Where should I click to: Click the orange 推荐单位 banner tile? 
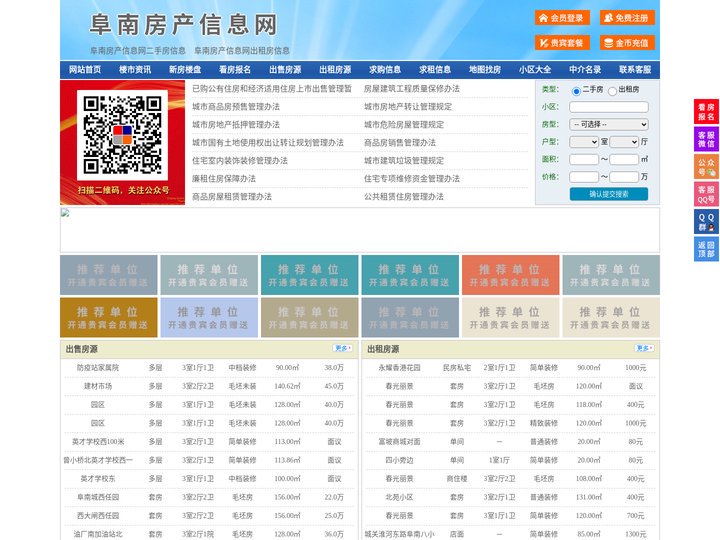tap(511, 275)
